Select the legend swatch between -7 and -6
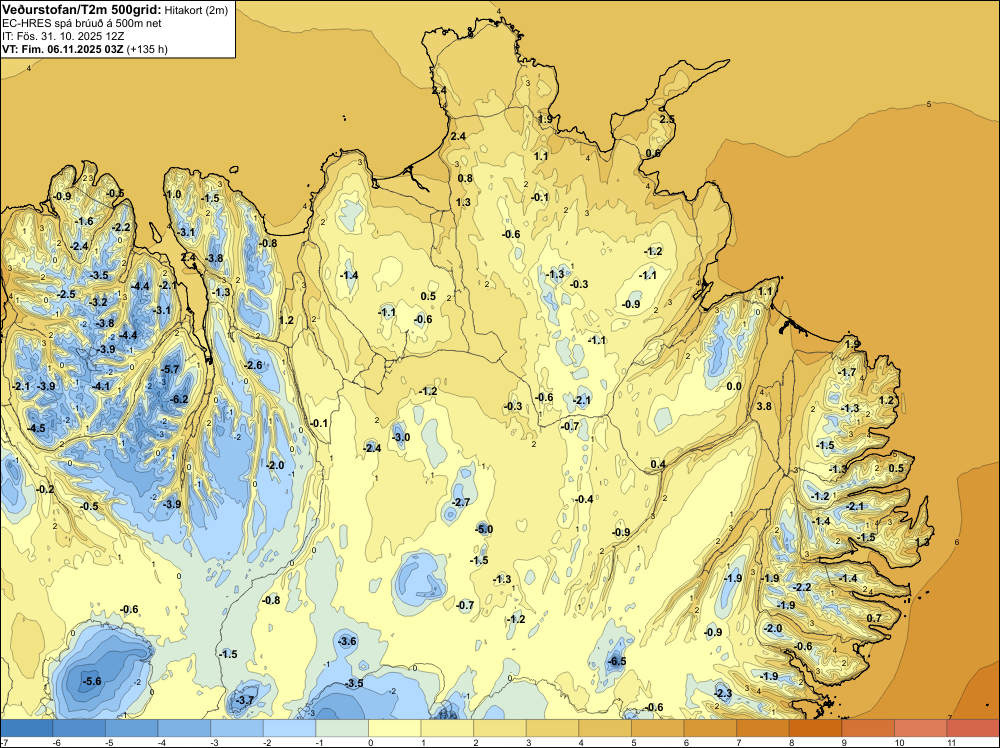1000x748 pixels. (x=27, y=728)
